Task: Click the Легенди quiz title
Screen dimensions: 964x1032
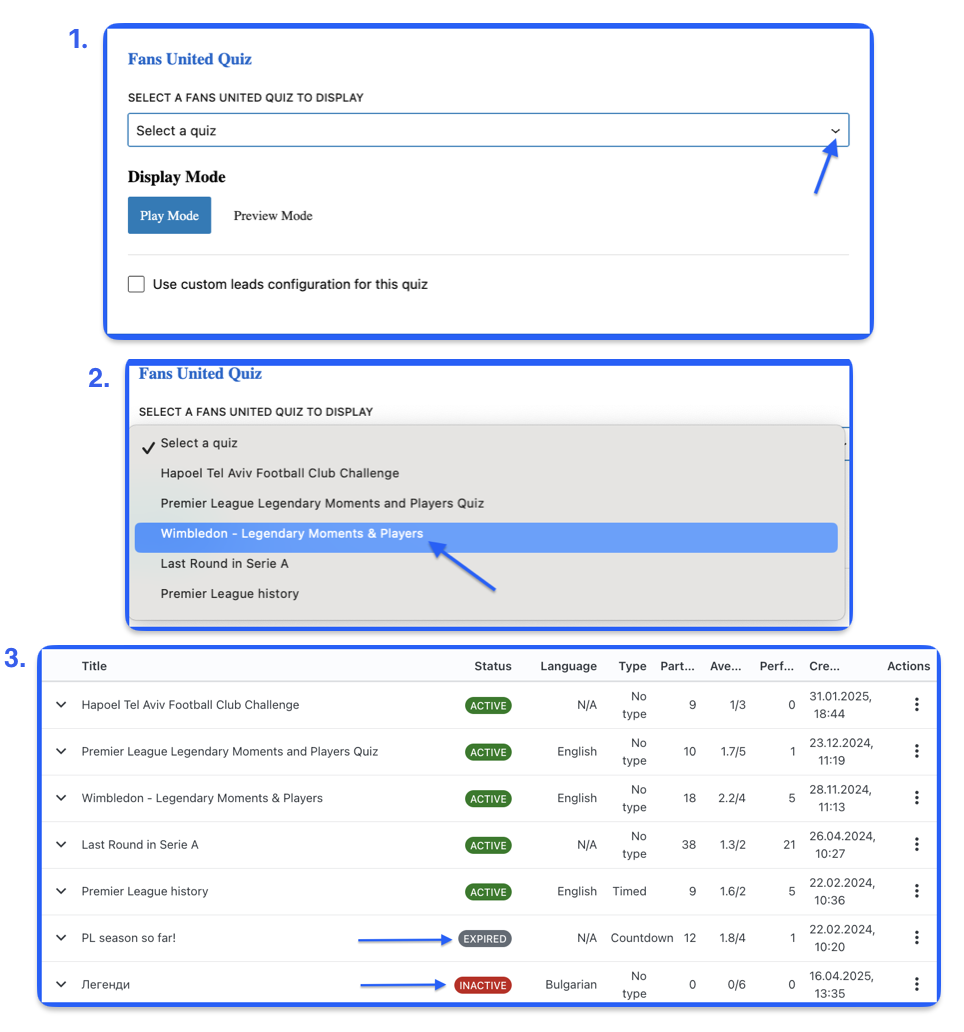Action: click(106, 985)
